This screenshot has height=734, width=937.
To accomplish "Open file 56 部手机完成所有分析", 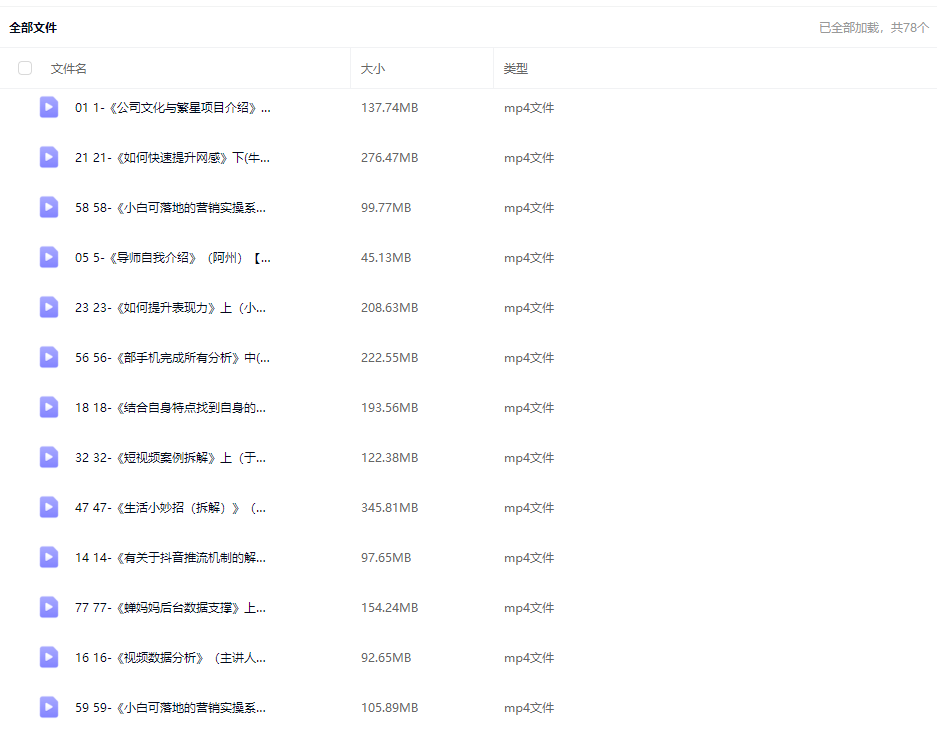I will [x=172, y=358].
